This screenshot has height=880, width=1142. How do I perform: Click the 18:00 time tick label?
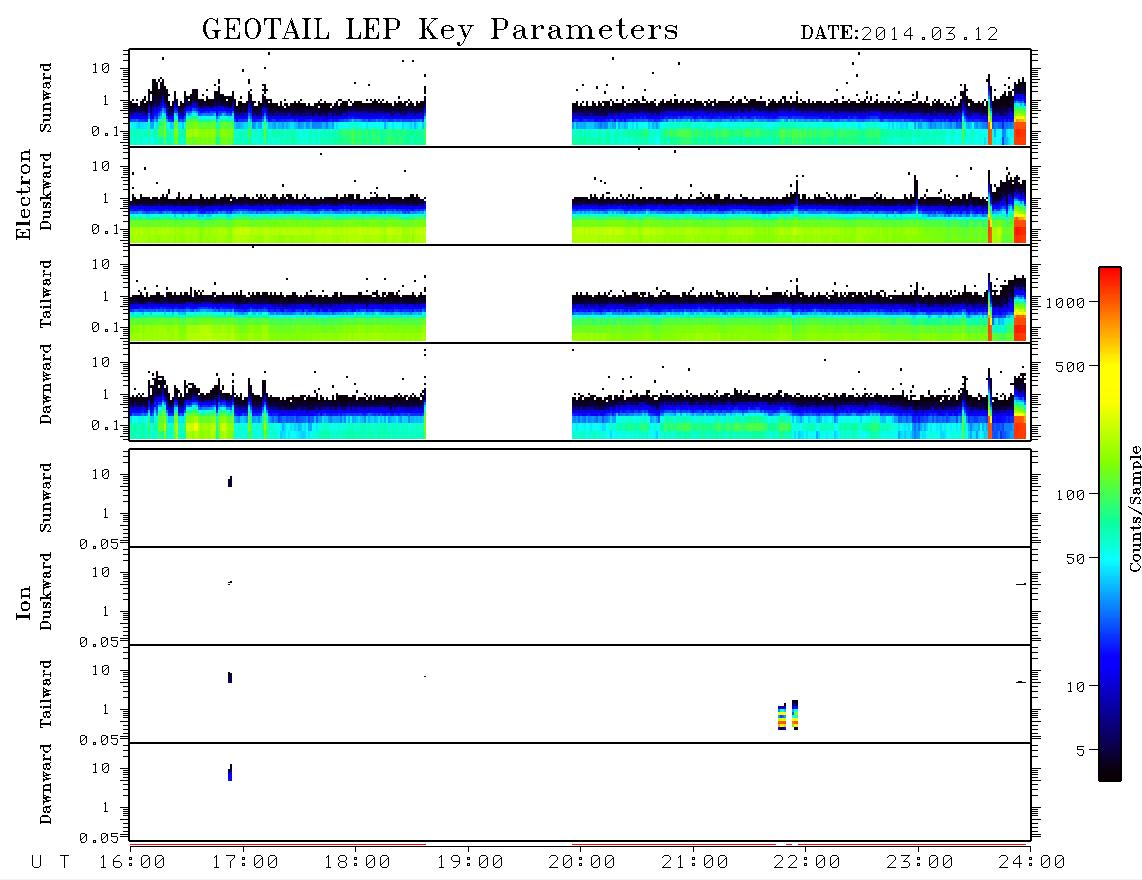click(357, 862)
